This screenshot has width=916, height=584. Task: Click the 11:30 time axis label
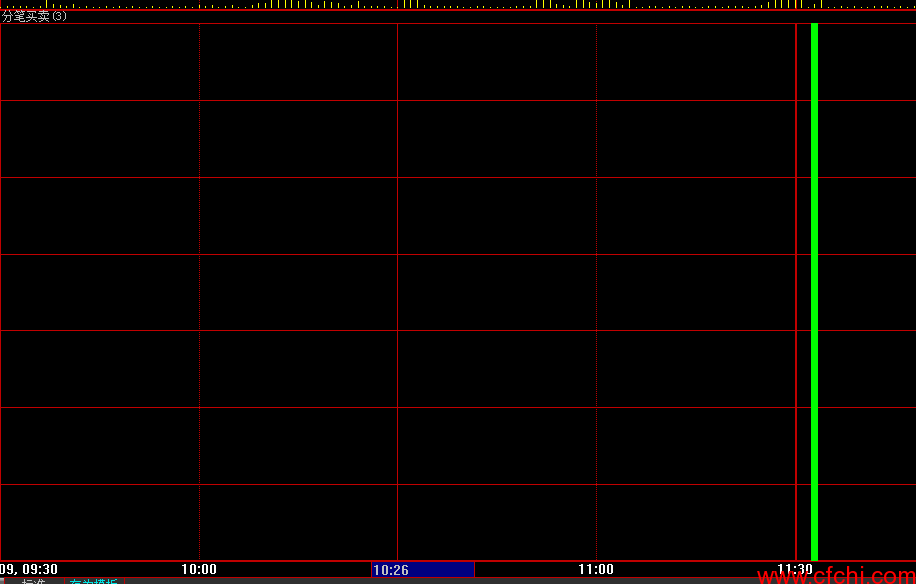(x=794, y=569)
